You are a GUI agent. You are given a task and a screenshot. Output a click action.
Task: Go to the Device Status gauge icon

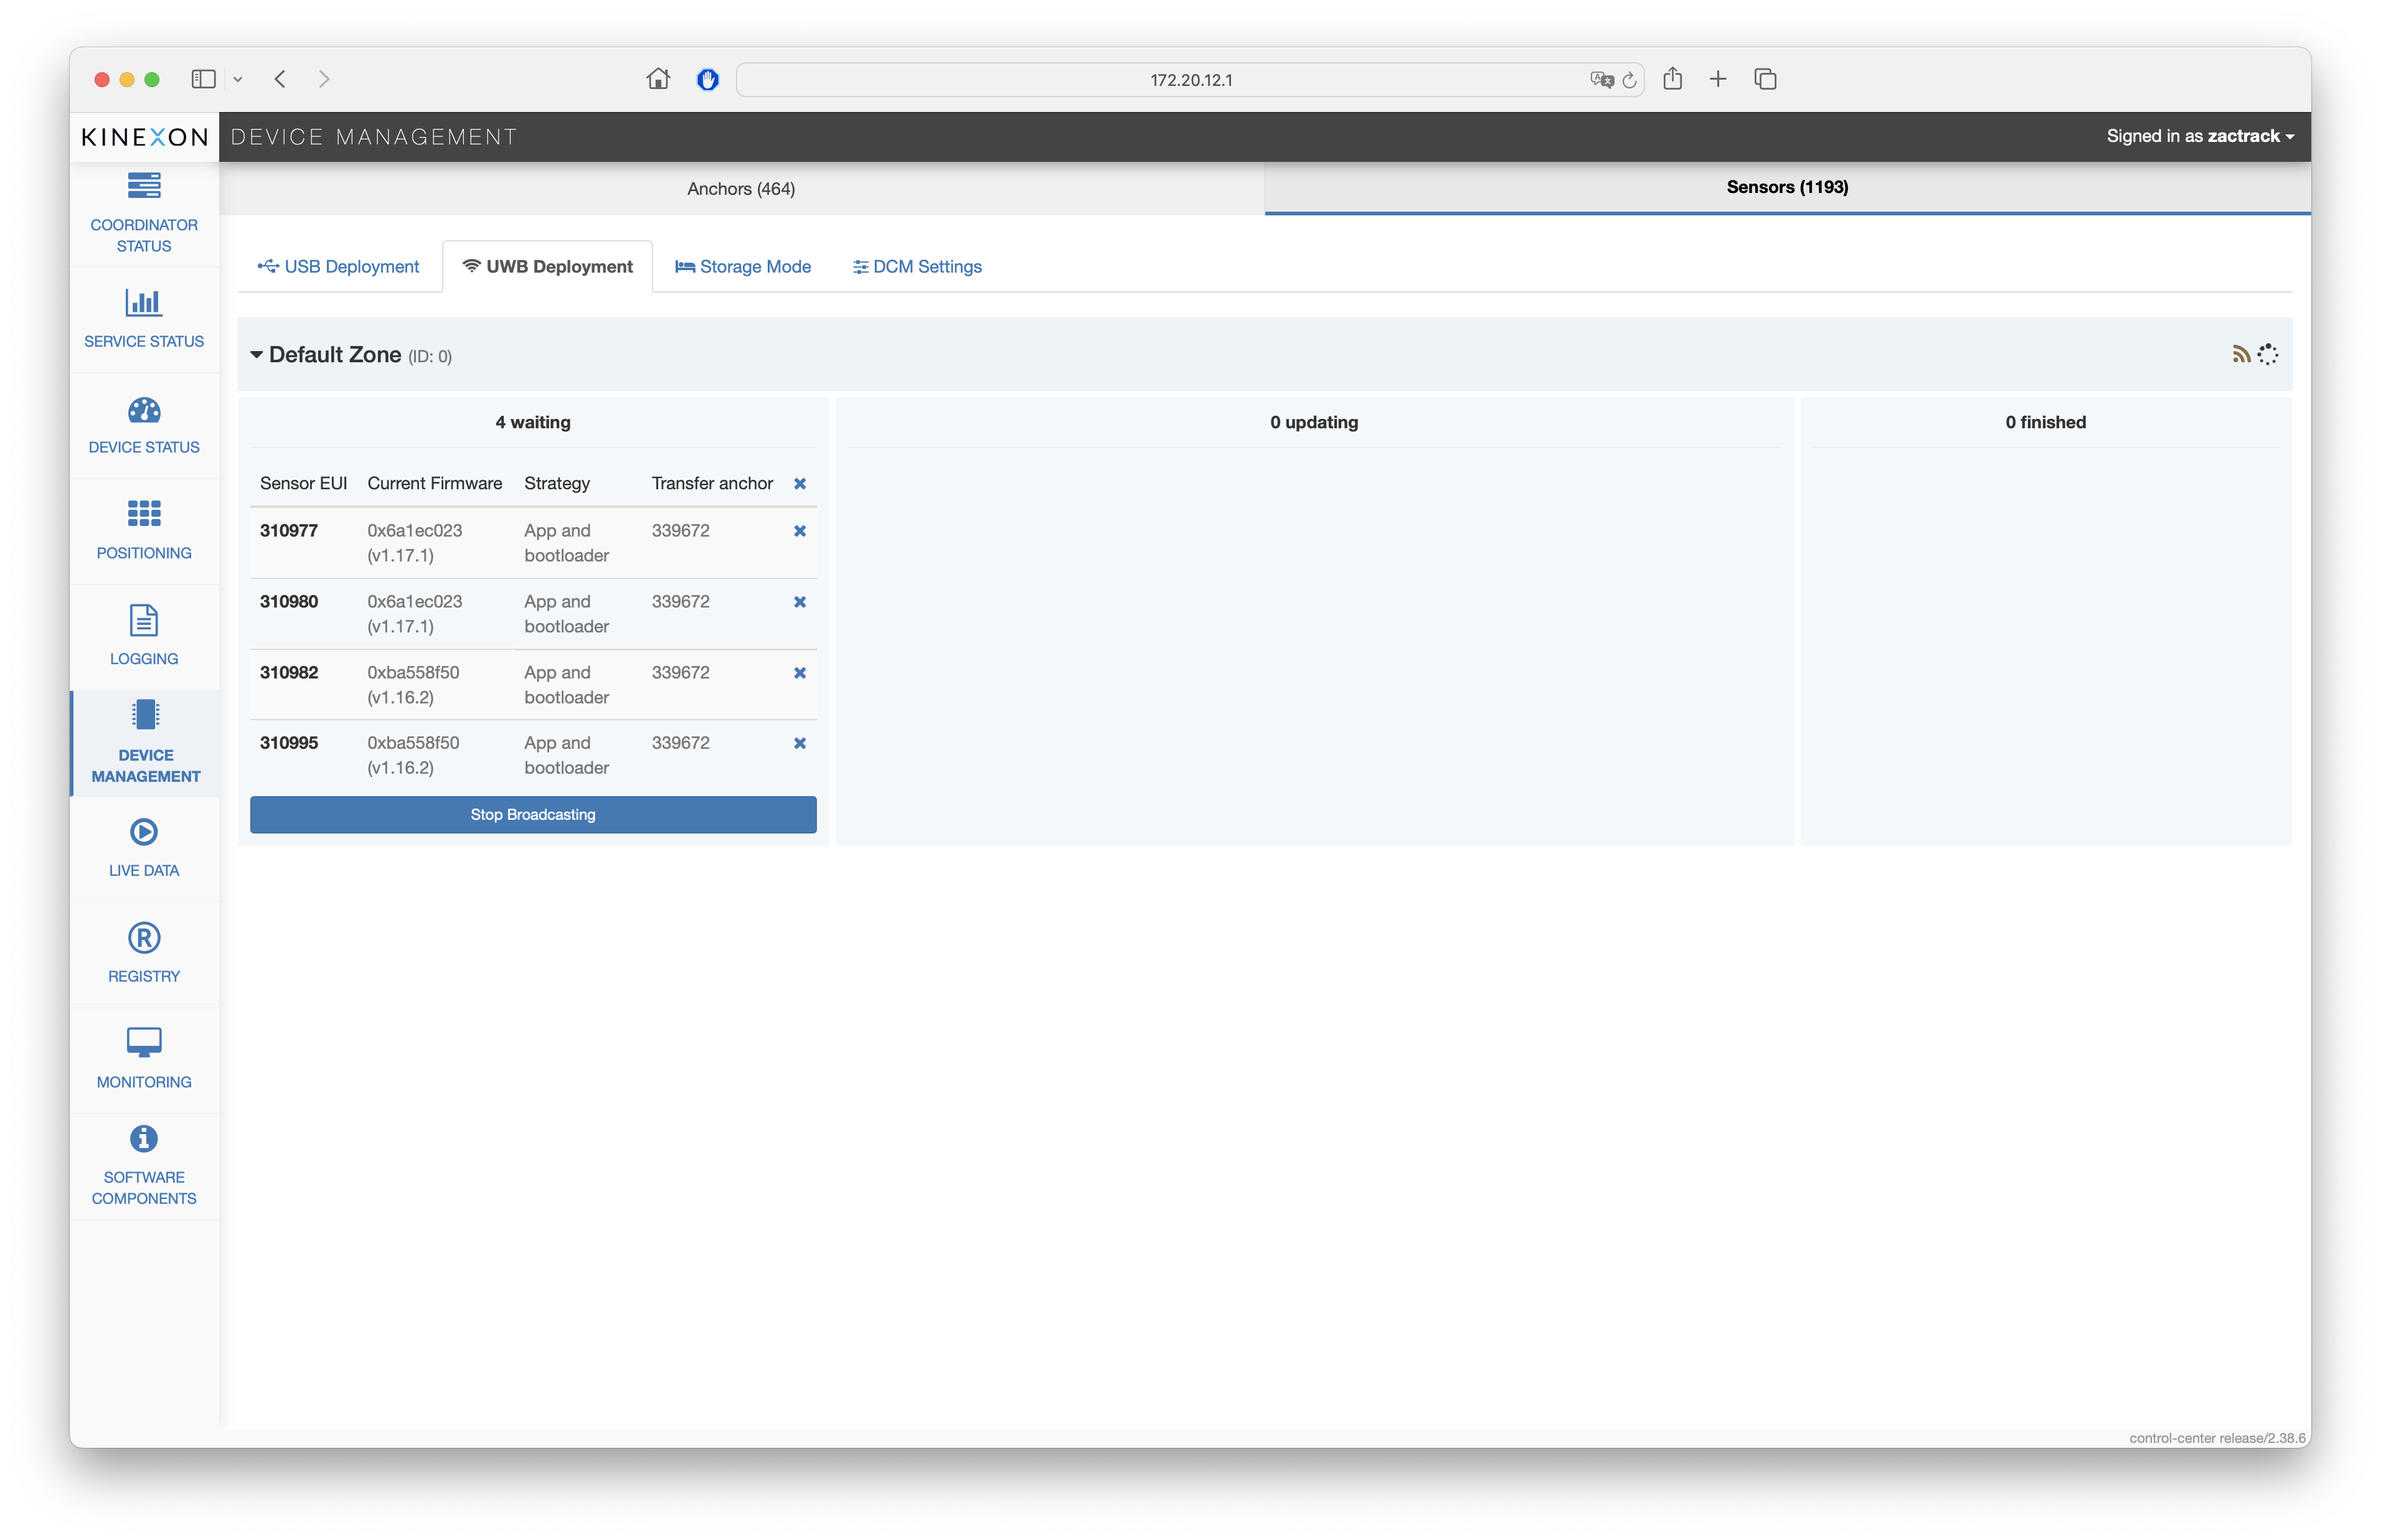tap(144, 410)
